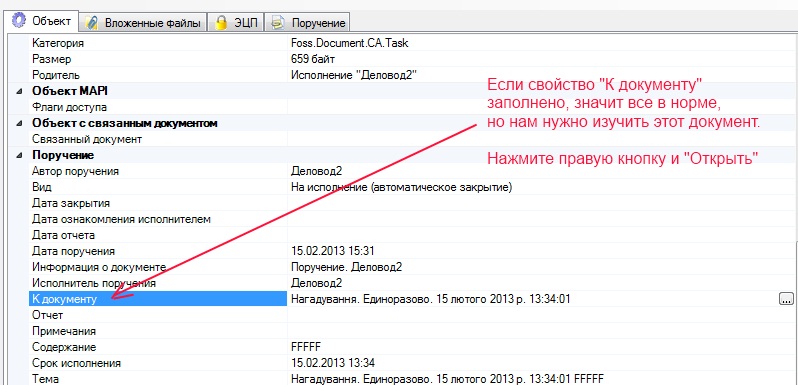Click the Тема value ending in FFFFF

[x=447, y=379]
